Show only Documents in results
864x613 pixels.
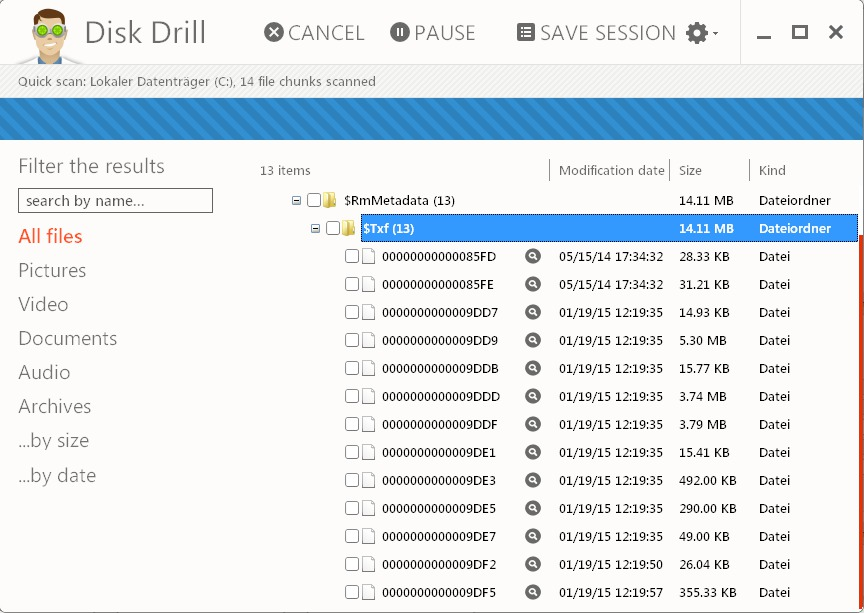point(68,338)
